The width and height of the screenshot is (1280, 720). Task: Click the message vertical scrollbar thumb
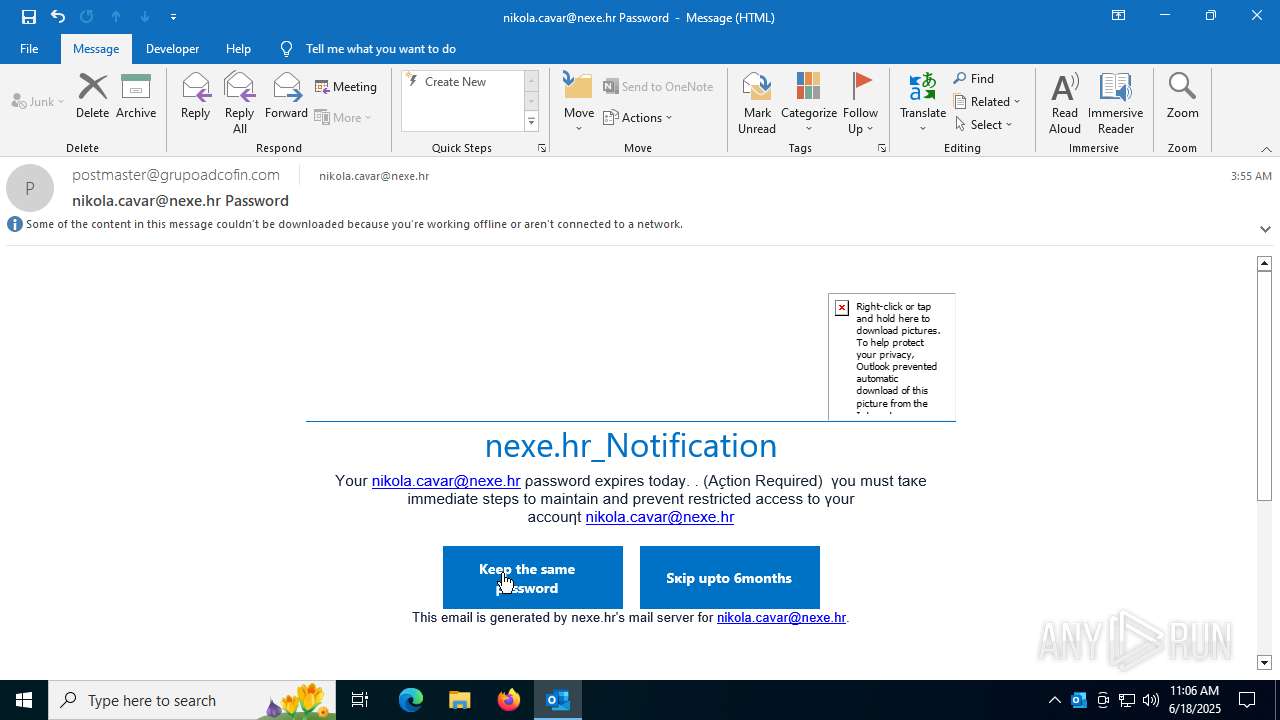1264,385
